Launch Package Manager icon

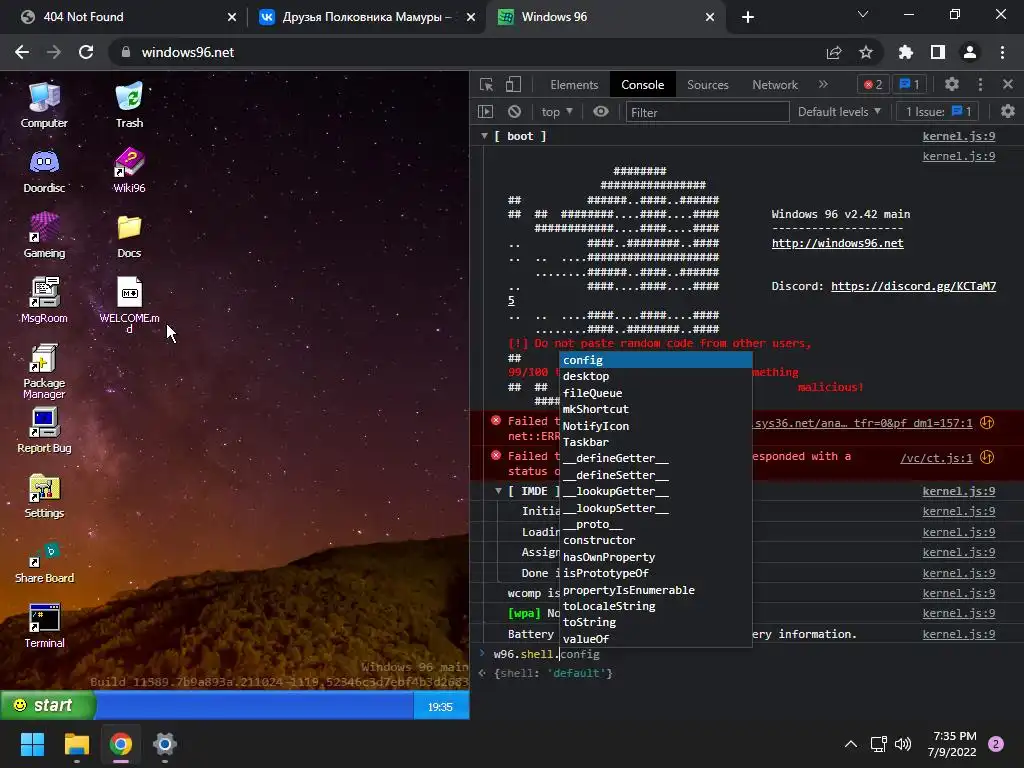44,371
